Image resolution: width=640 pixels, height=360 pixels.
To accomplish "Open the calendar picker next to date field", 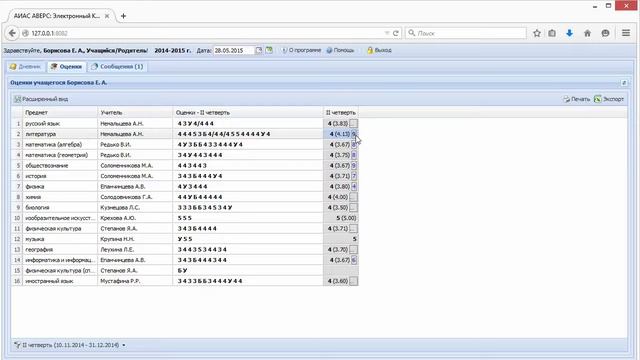I will (259, 50).
